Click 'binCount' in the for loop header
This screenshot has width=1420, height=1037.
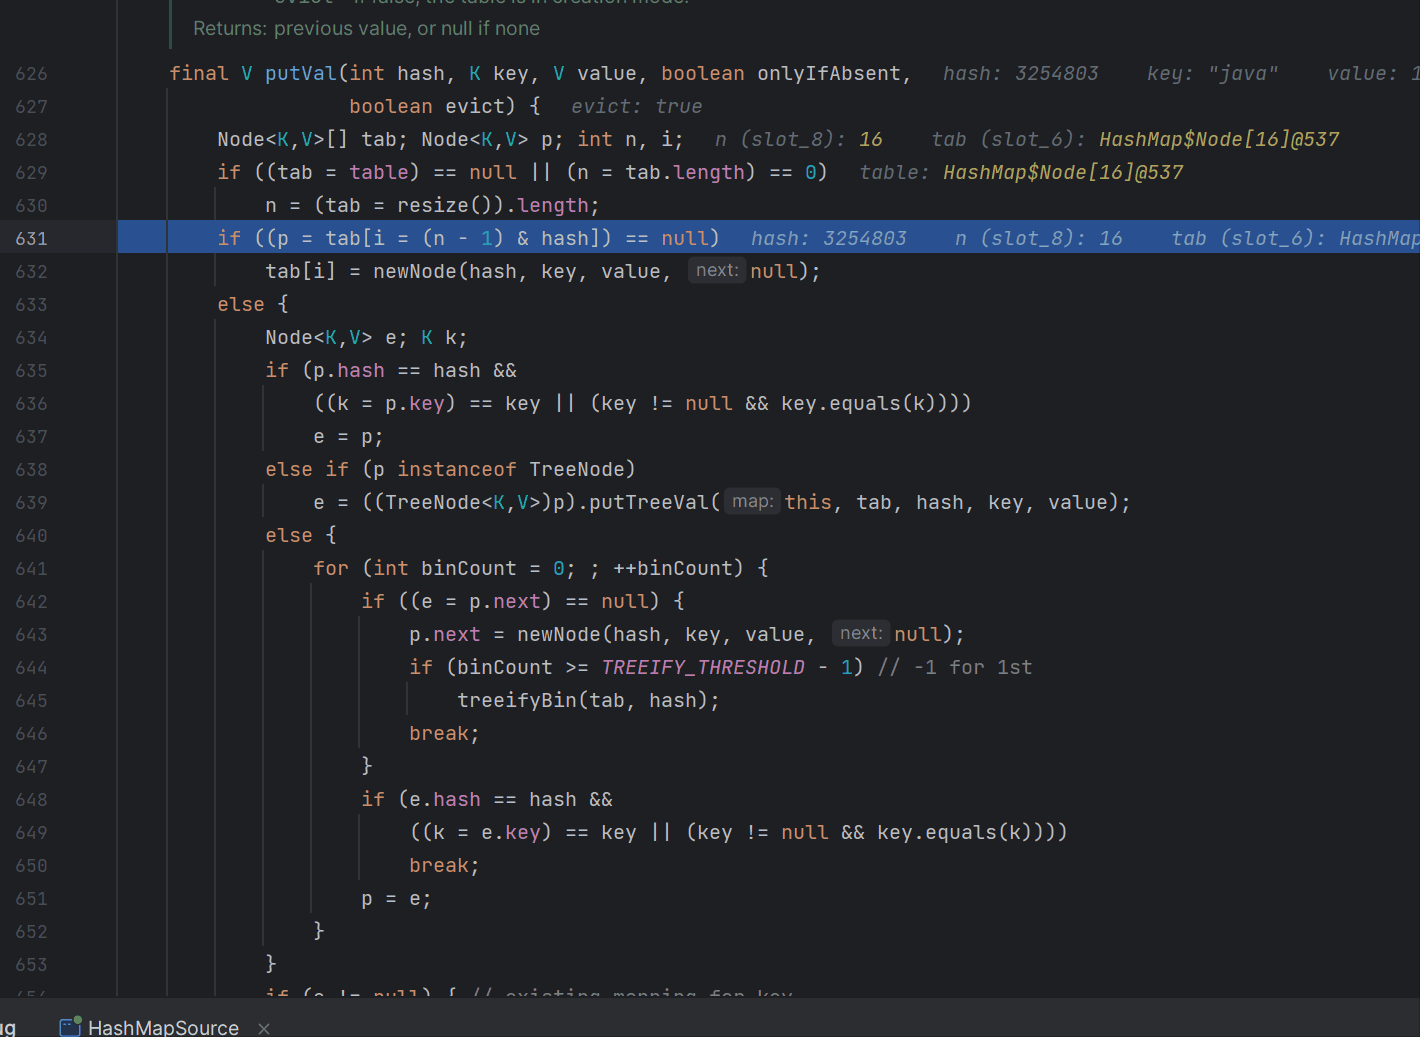coord(469,568)
